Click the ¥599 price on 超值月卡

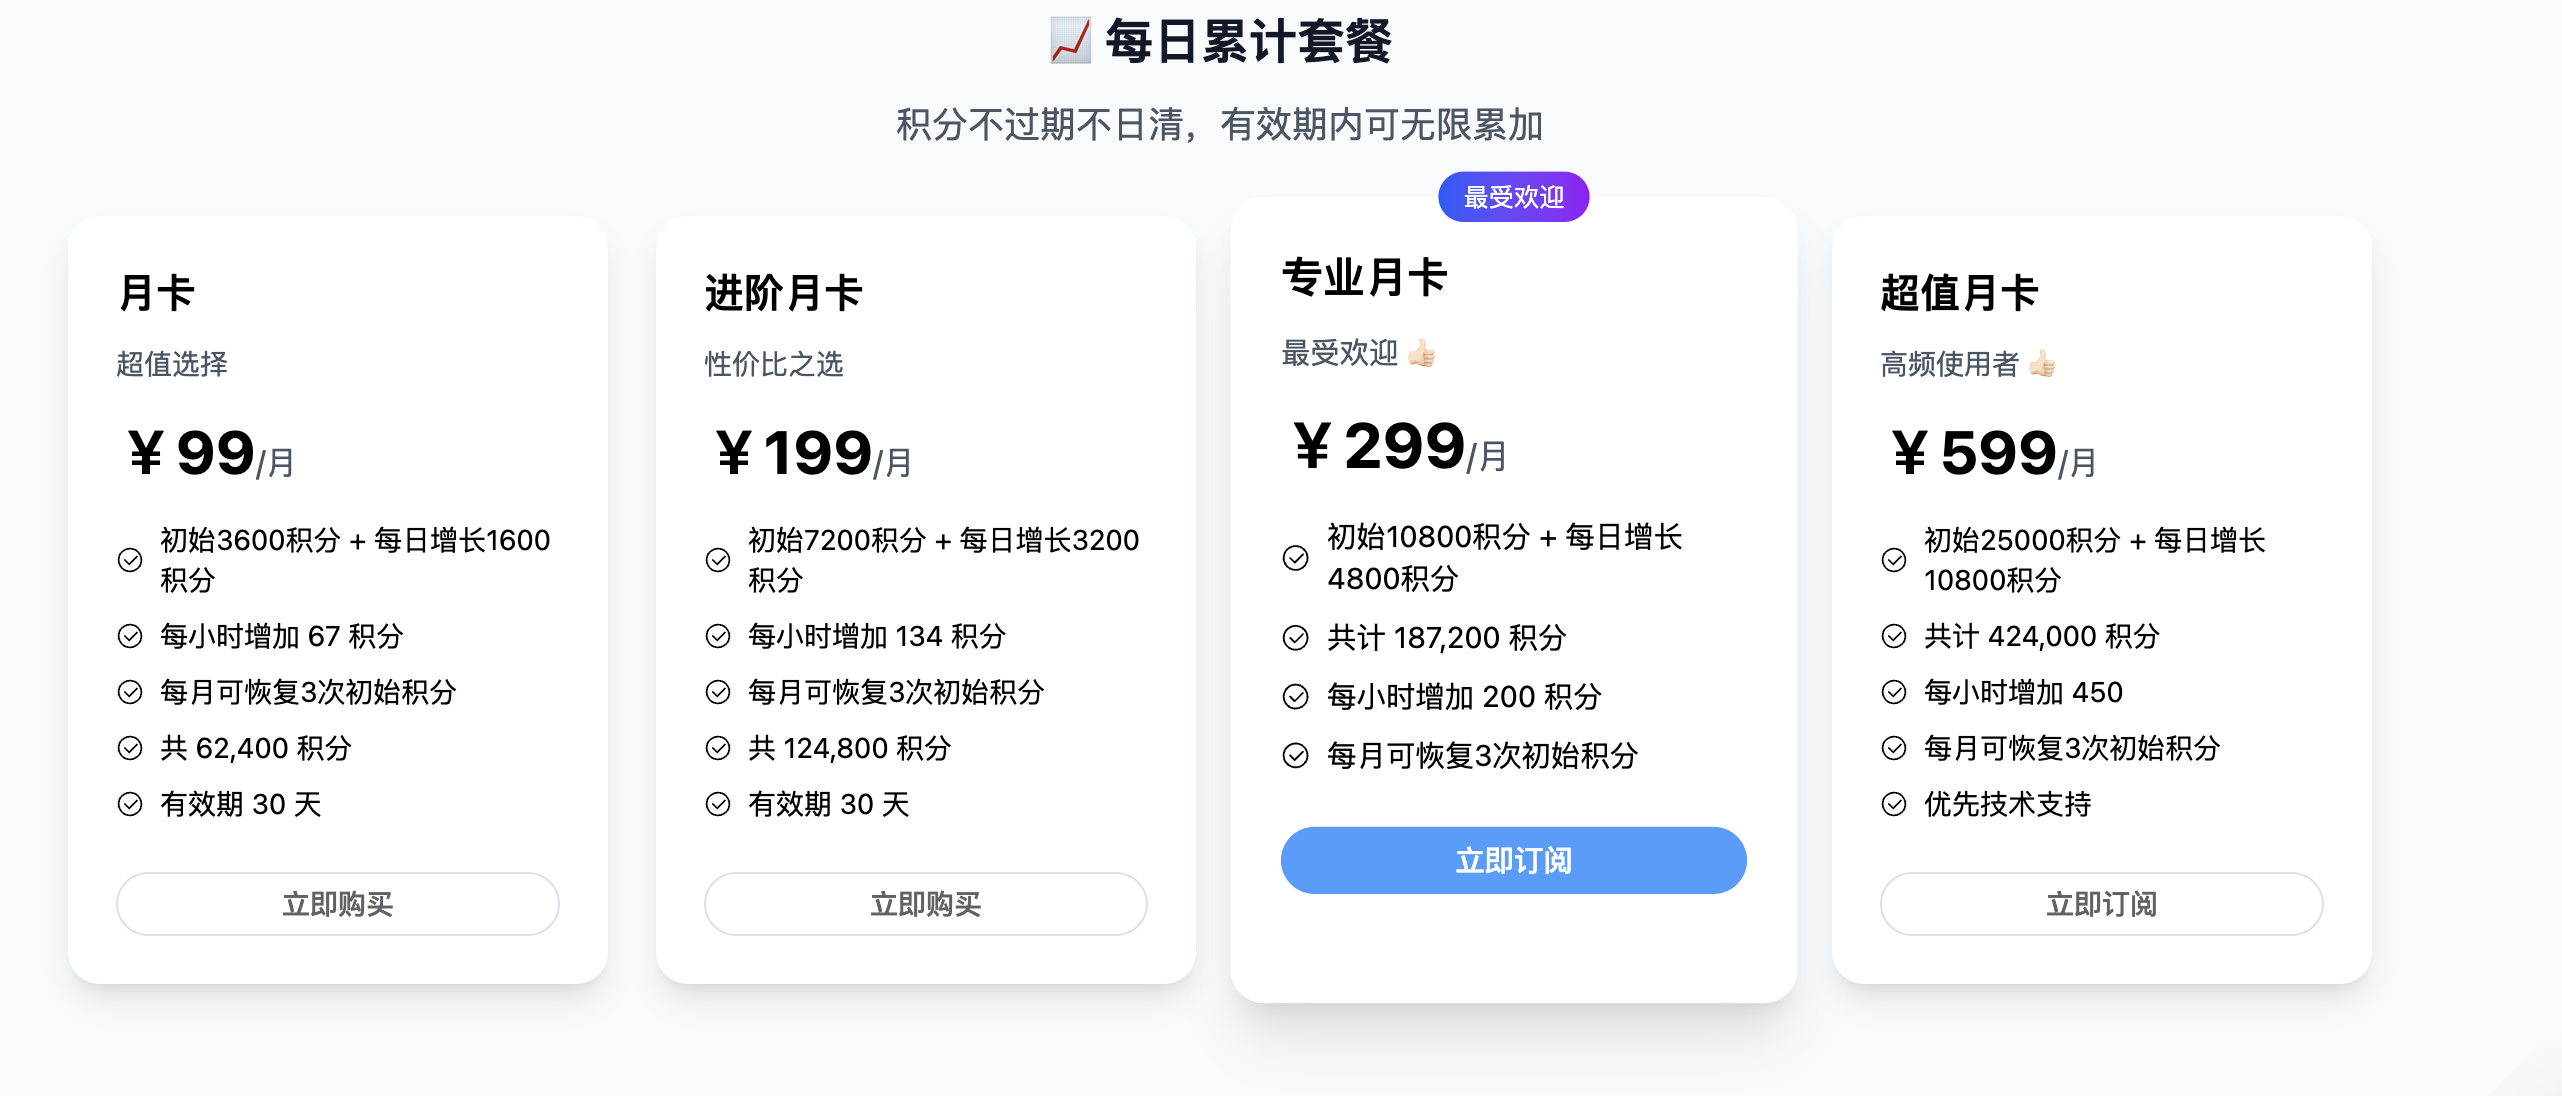point(1974,454)
